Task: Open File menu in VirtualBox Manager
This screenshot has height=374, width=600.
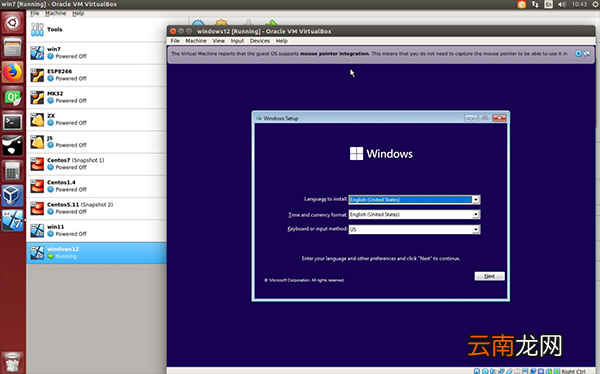Action: [35, 13]
